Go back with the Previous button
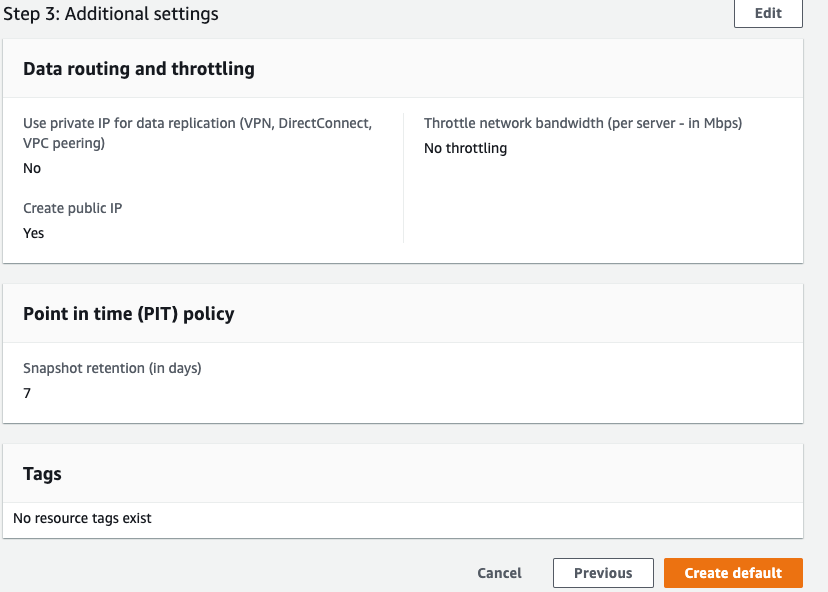828x592 pixels. (603, 573)
